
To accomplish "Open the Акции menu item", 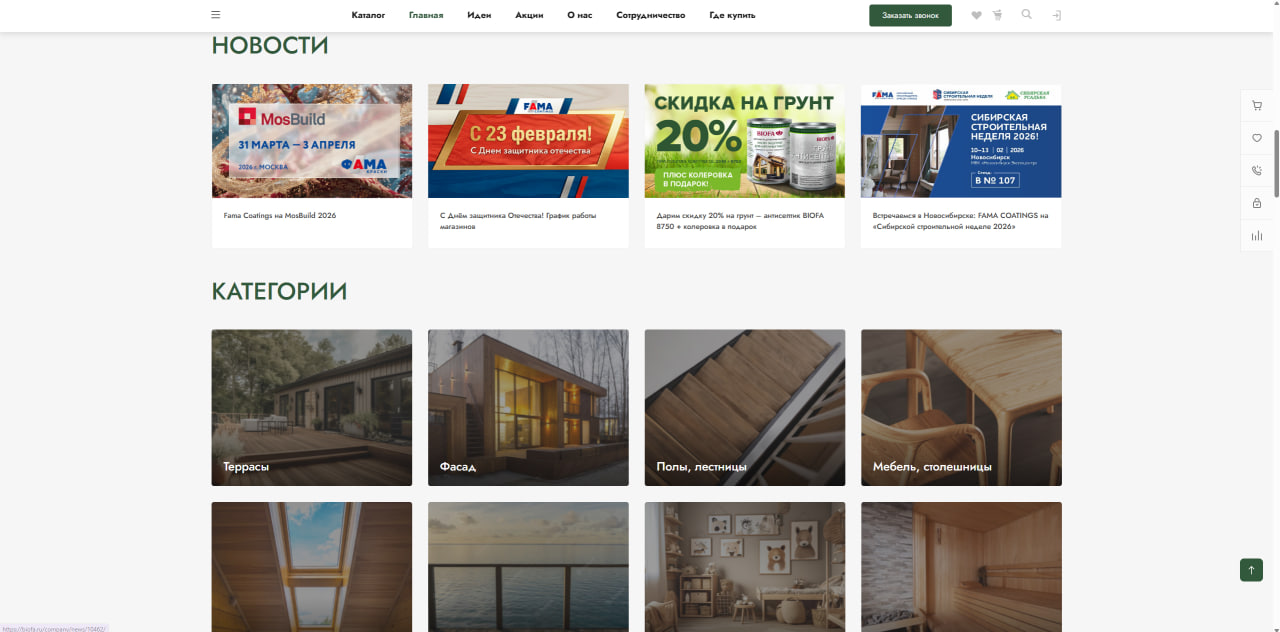I will [529, 15].
